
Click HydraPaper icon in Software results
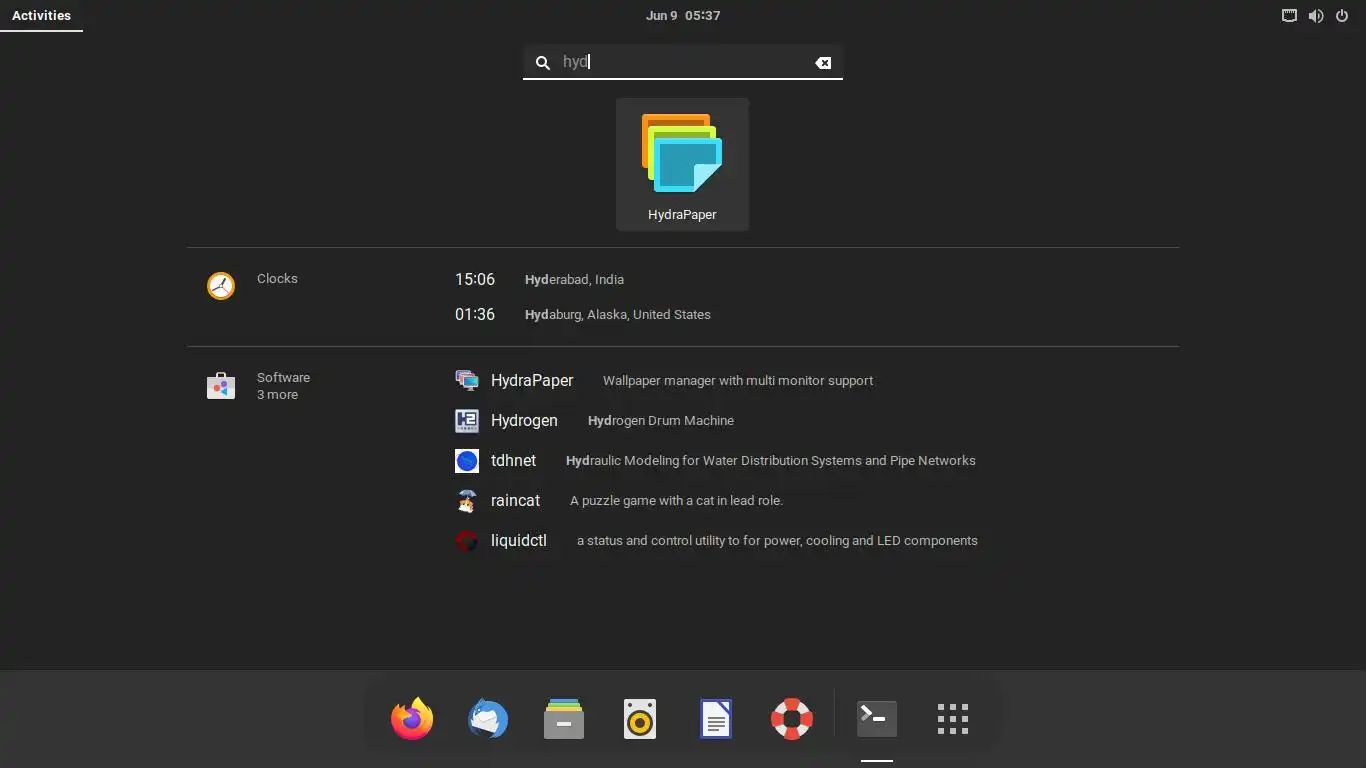coord(467,380)
